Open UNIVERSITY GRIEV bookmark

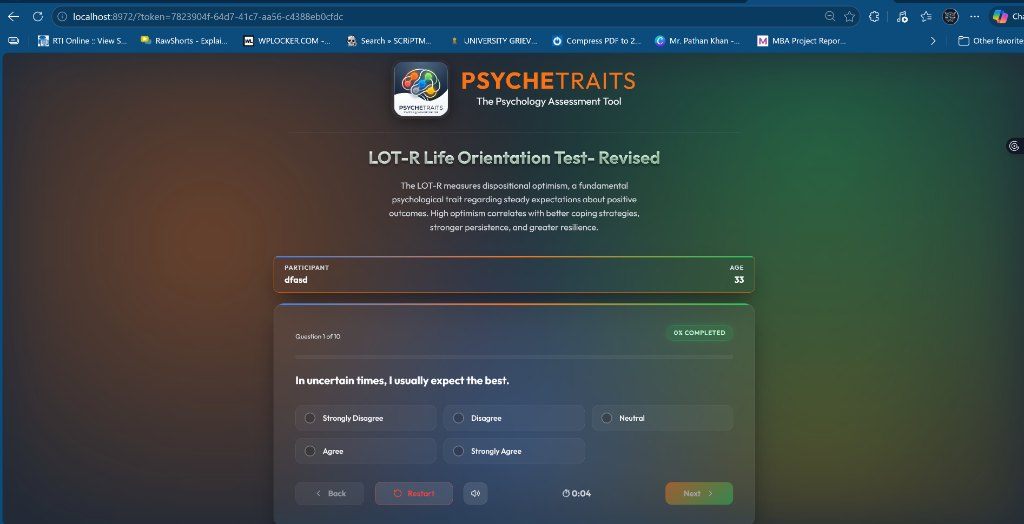(493, 41)
